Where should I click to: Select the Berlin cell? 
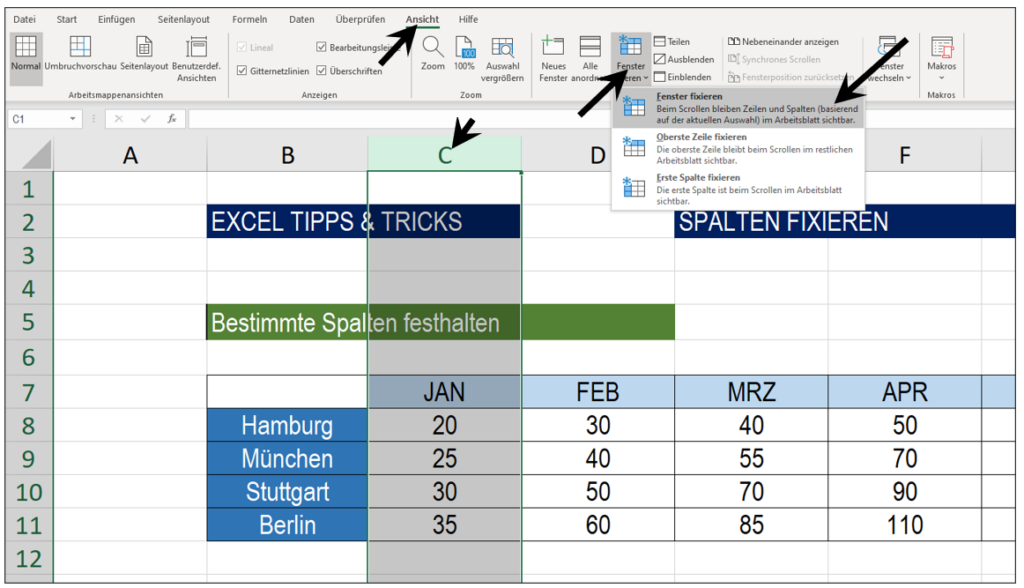pos(287,525)
